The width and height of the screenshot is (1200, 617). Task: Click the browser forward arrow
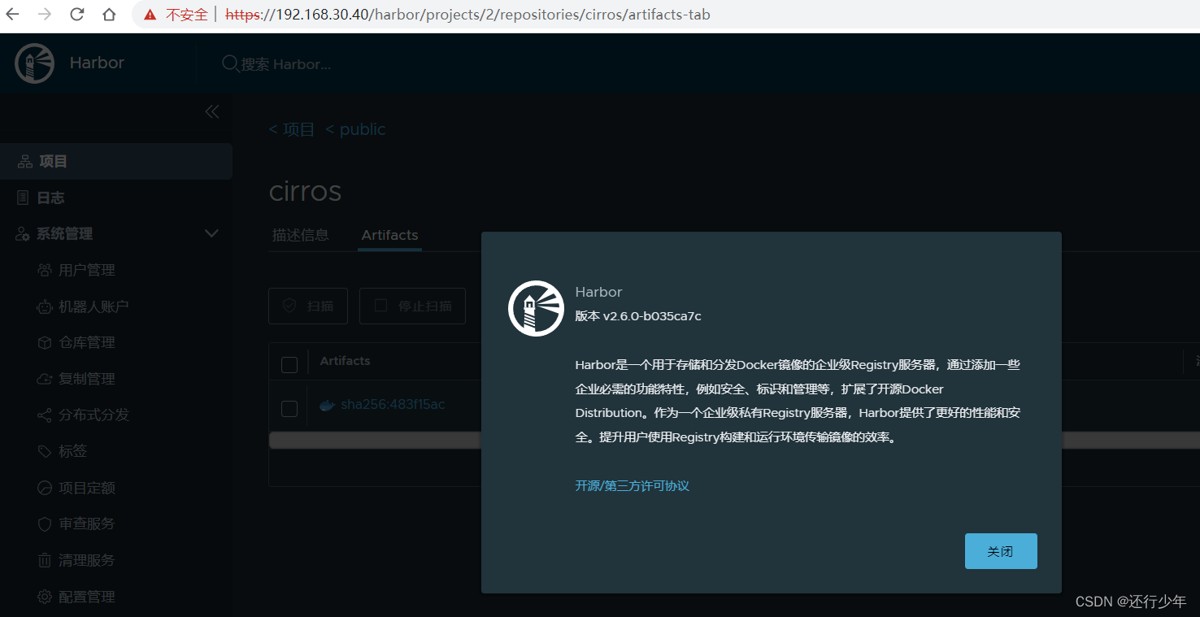[x=44, y=15]
